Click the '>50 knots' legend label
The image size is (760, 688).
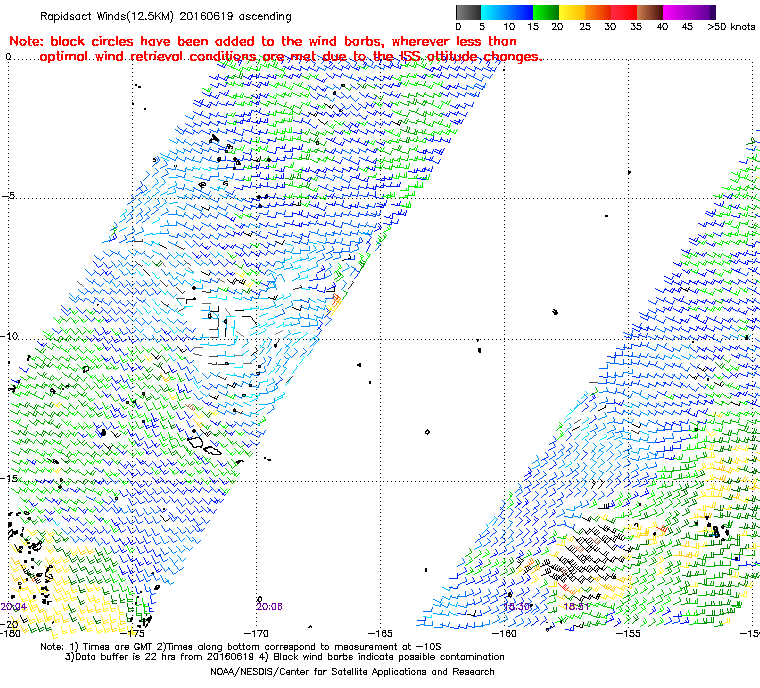tap(731, 27)
